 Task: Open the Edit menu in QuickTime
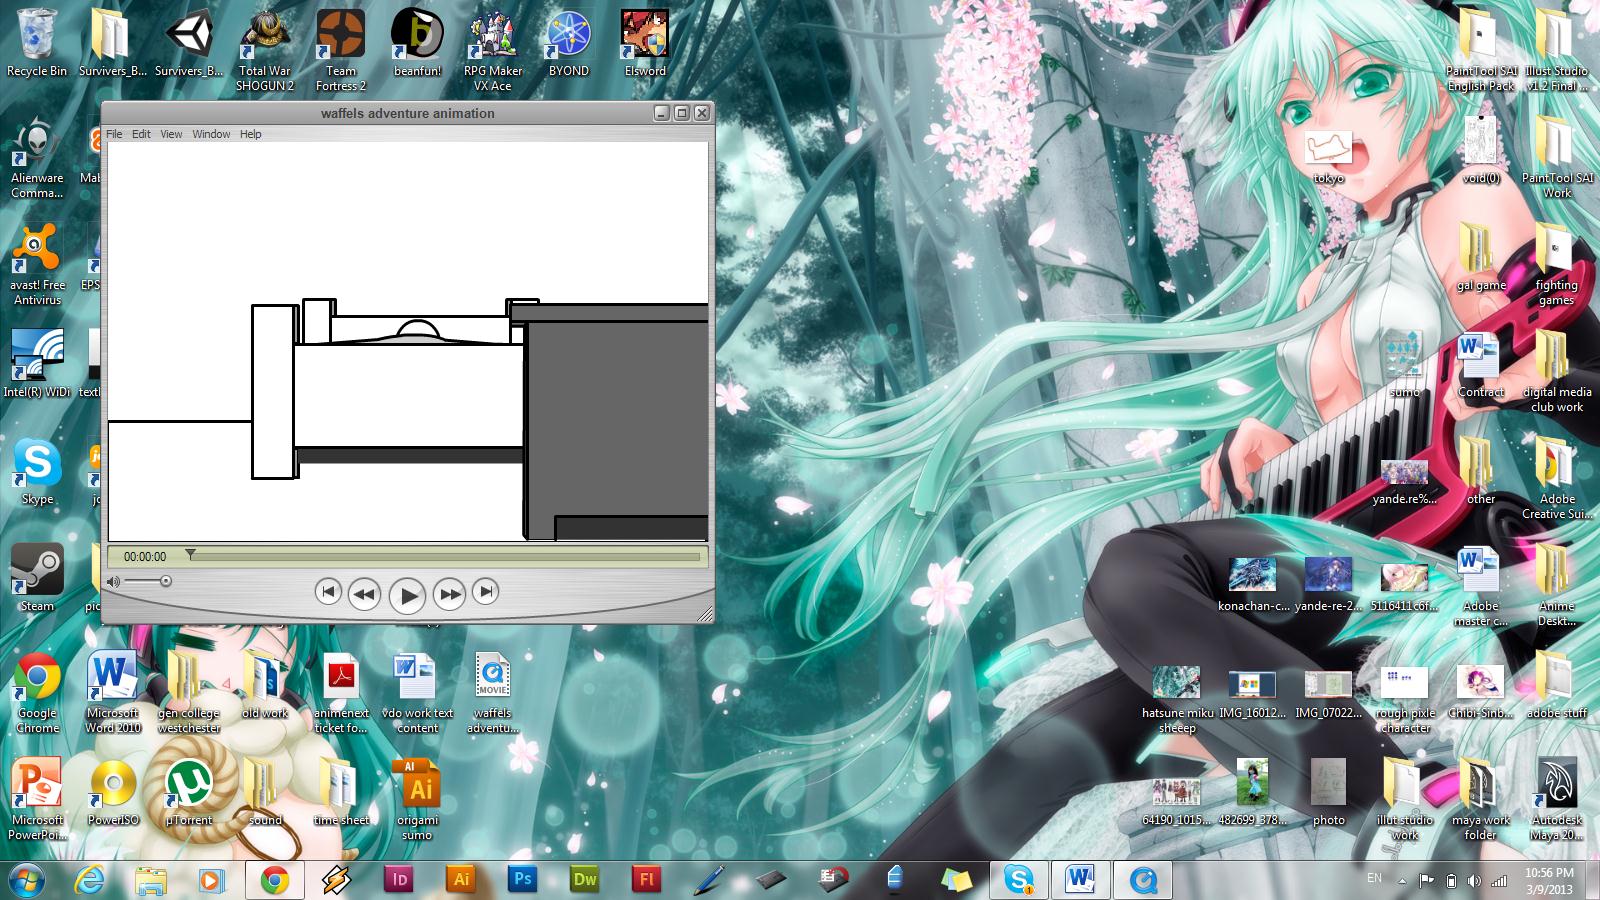pyautogui.click(x=141, y=134)
